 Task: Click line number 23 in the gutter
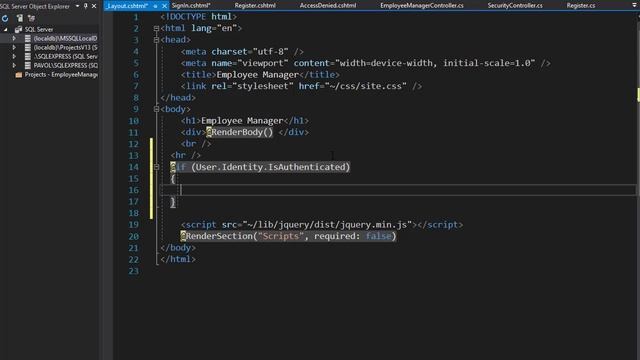[133, 271]
